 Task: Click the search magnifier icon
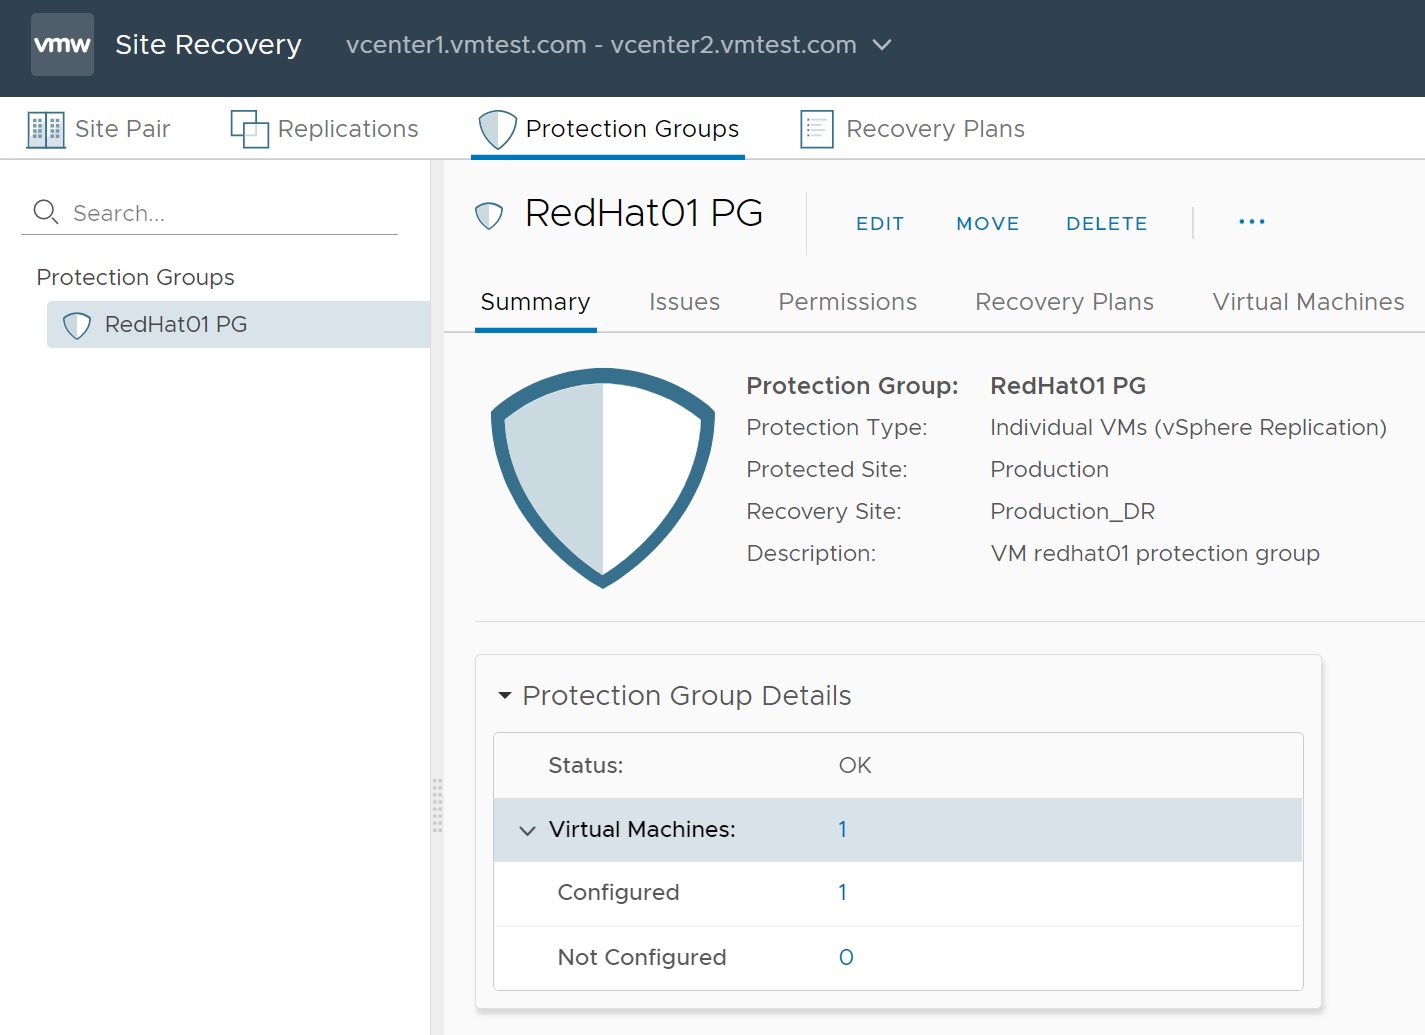tap(46, 212)
